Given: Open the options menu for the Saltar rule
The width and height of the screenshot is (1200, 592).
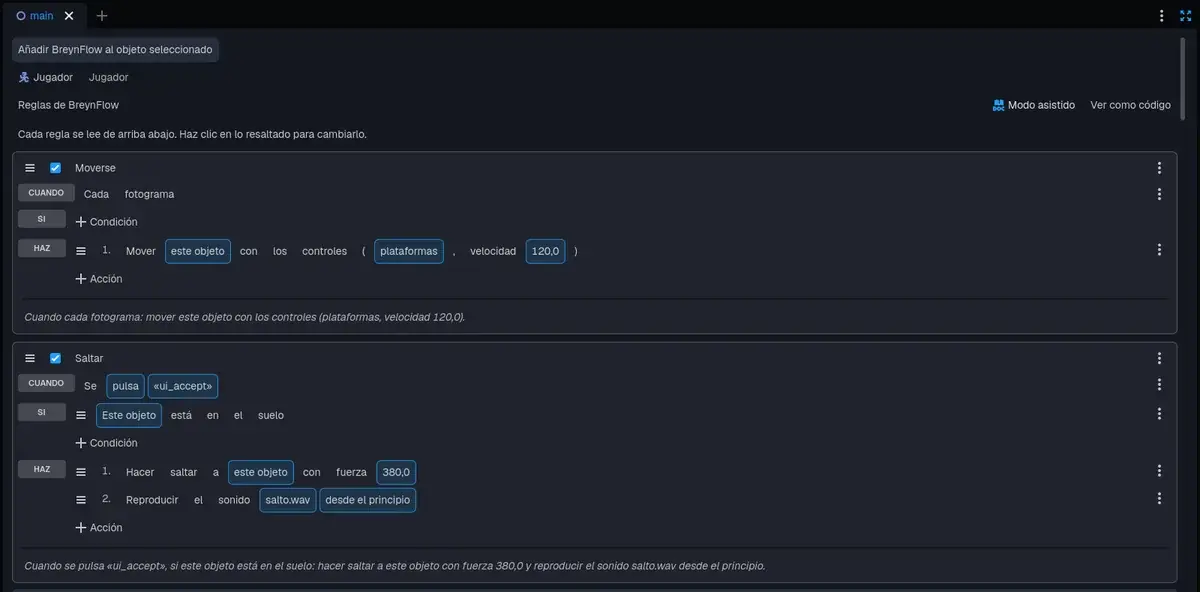Looking at the screenshot, I should [1159, 358].
